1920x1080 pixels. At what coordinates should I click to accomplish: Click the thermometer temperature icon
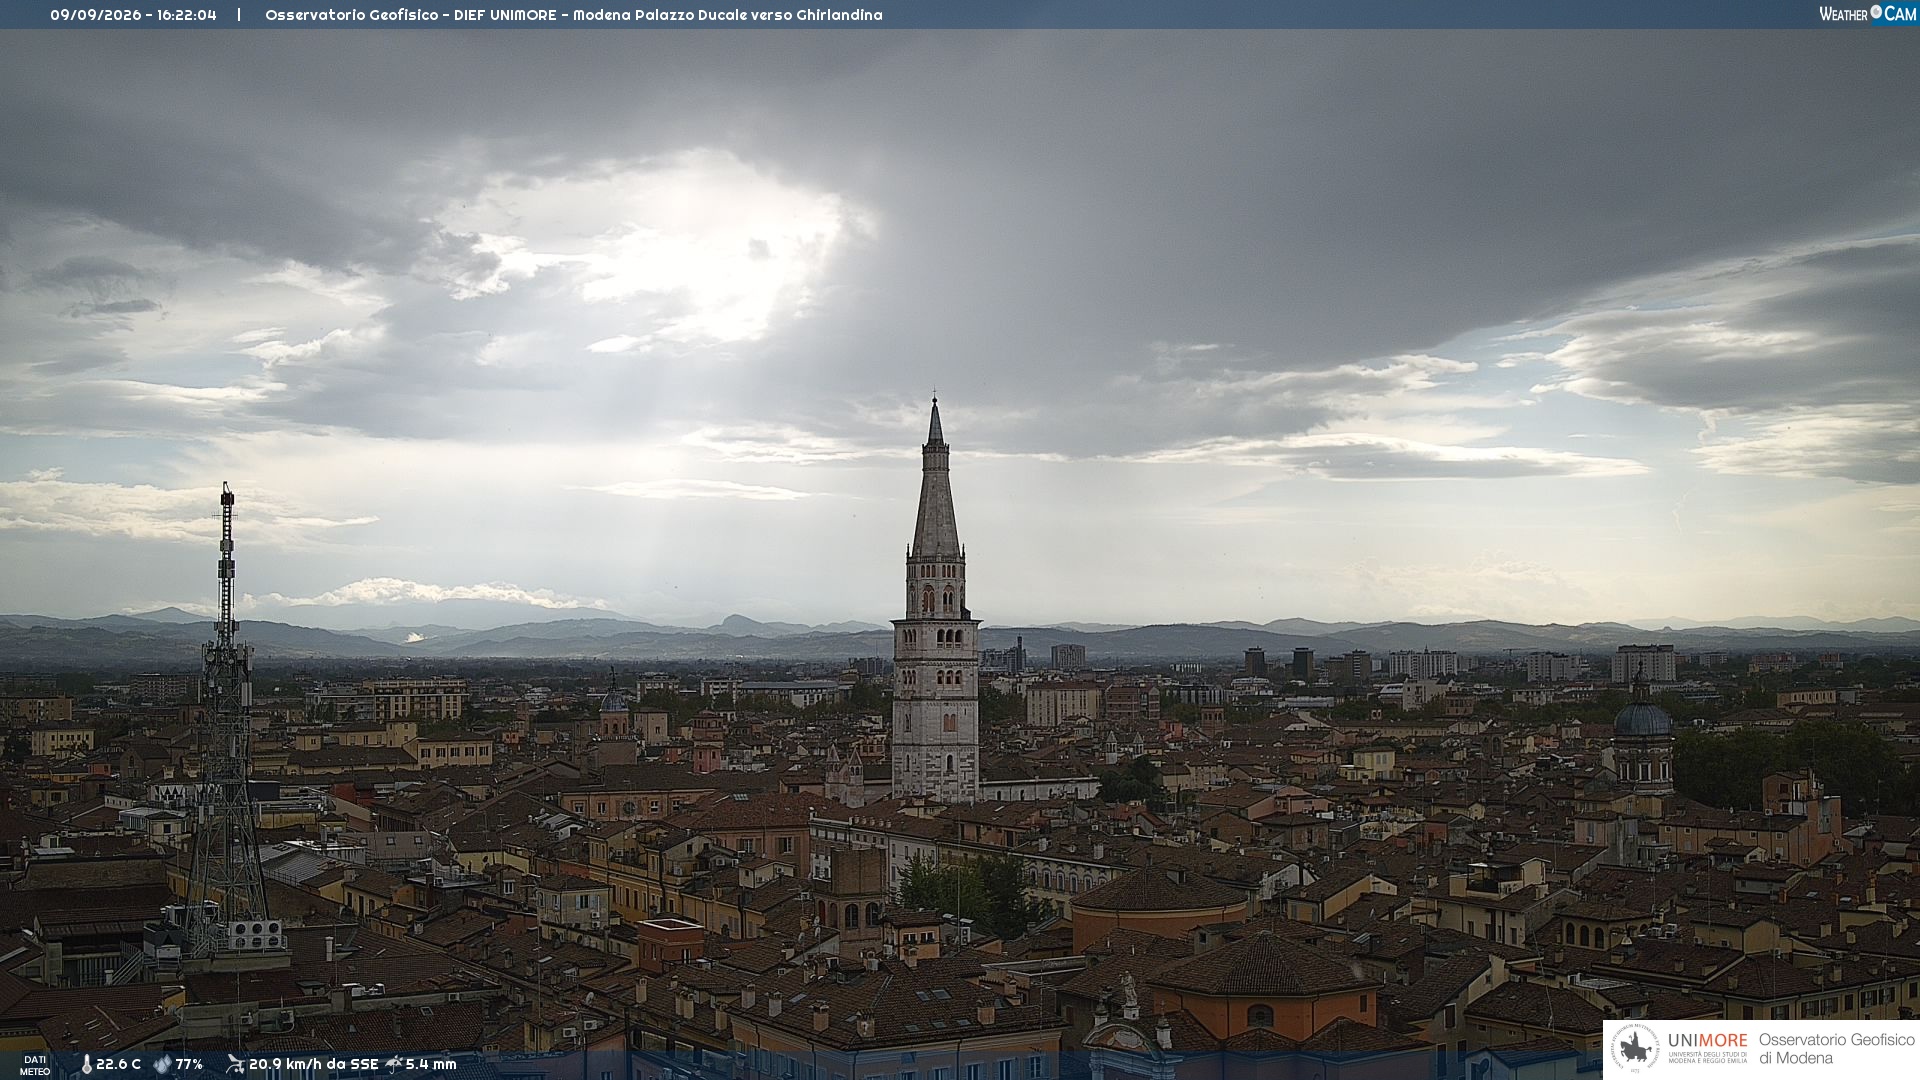(x=86, y=1065)
